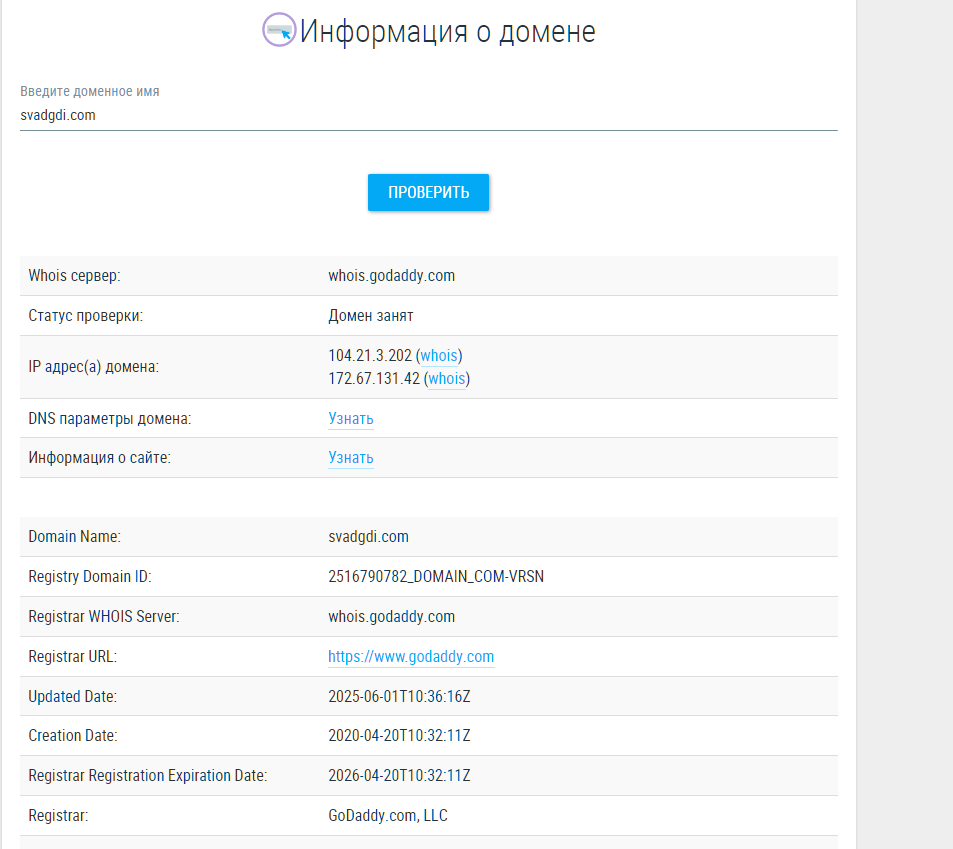Click the Domain Name svadgdi.com value
The width and height of the screenshot is (953, 849).
[368, 536]
